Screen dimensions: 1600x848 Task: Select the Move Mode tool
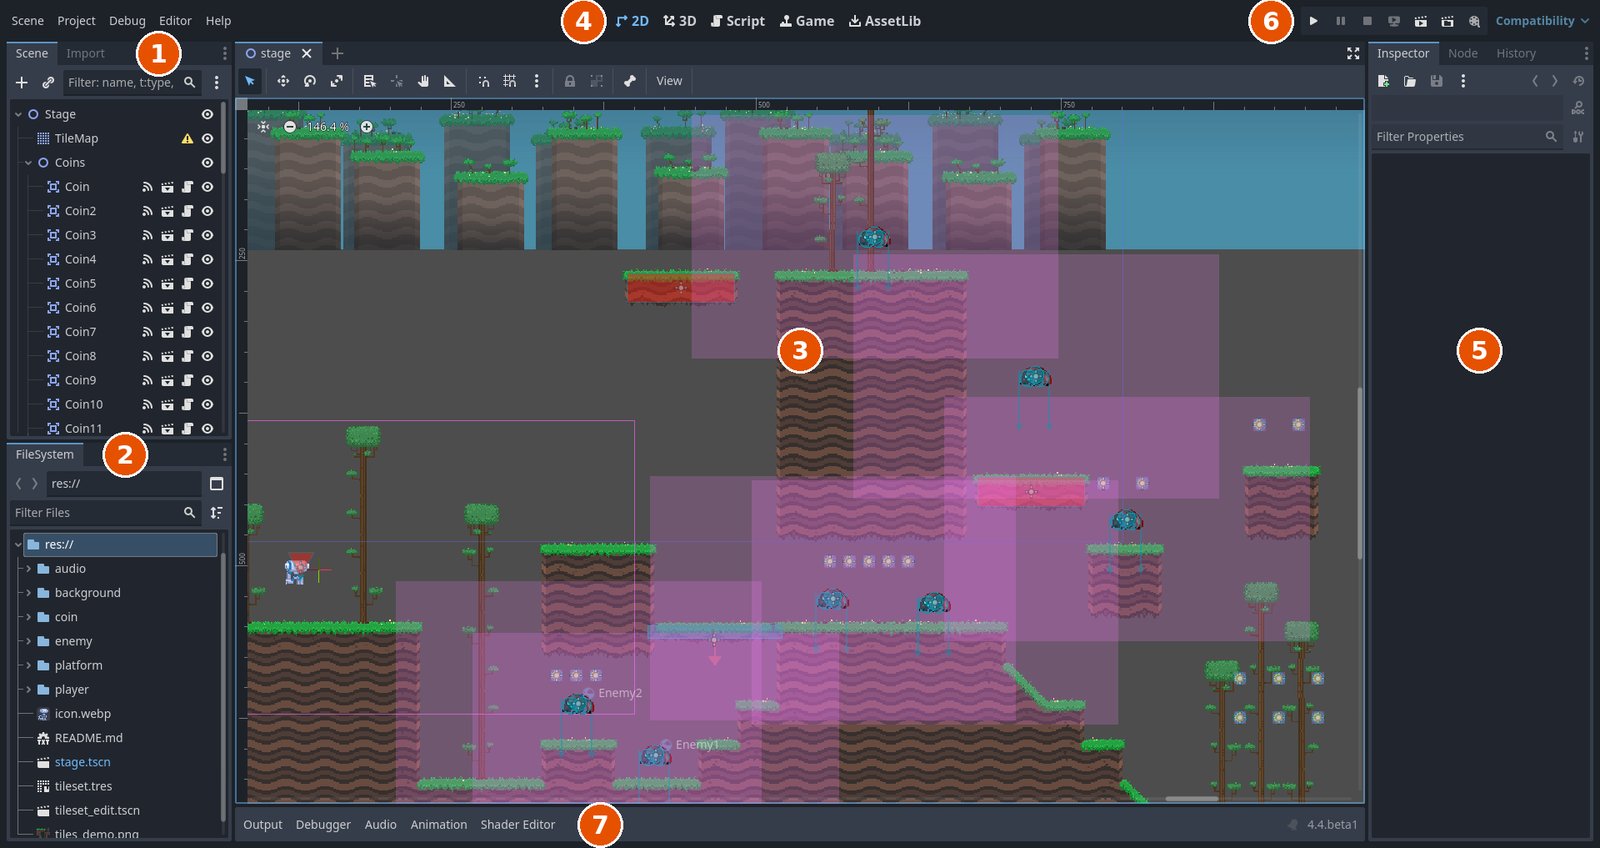pyautogui.click(x=283, y=81)
